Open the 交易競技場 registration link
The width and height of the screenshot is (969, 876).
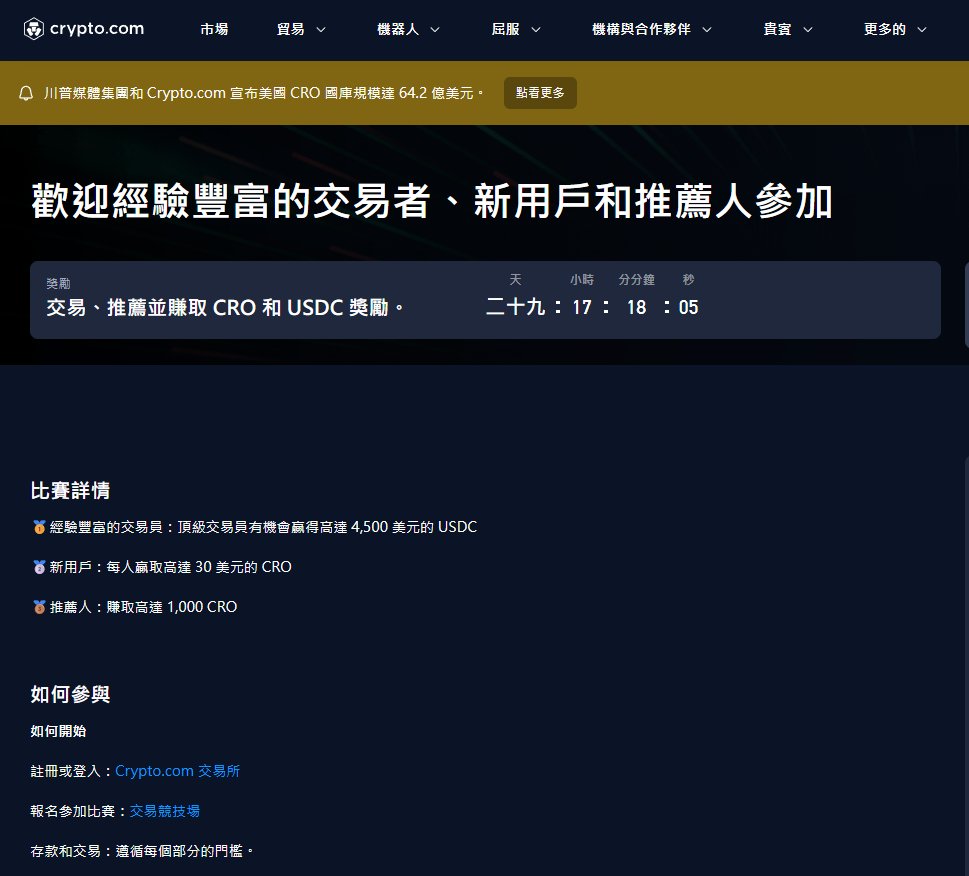point(164,811)
